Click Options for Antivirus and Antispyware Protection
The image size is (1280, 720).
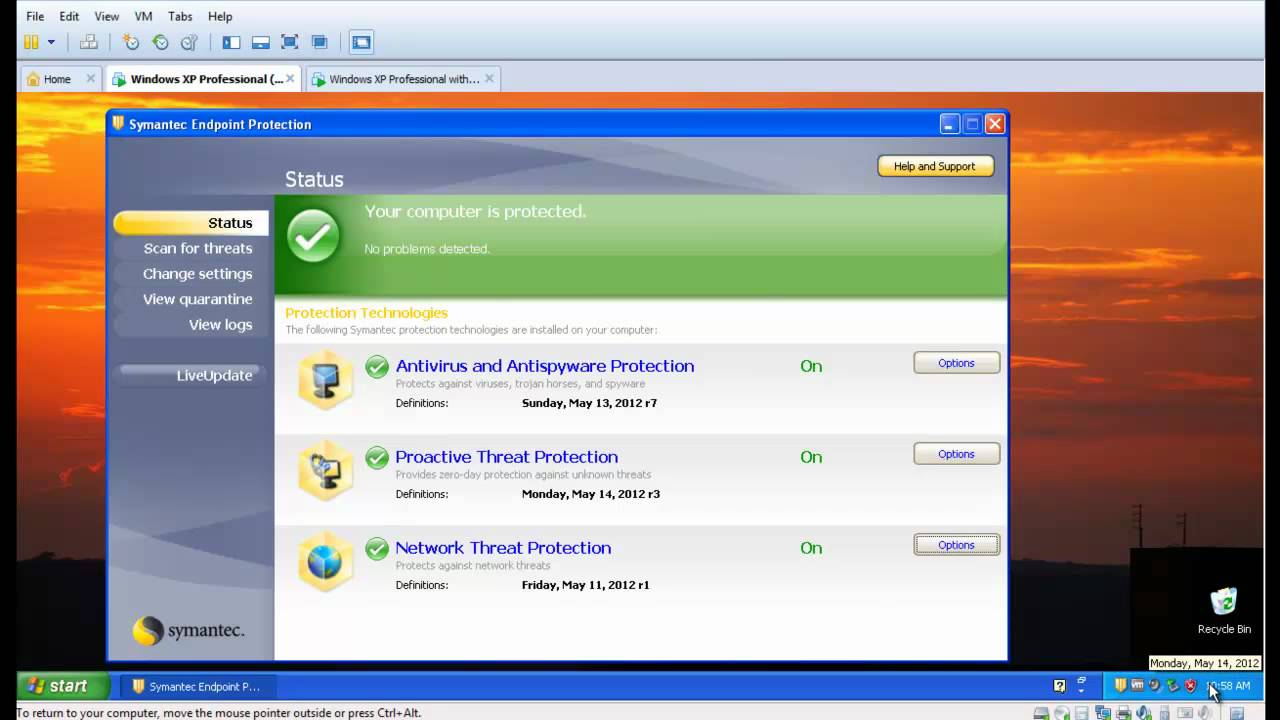coord(956,363)
